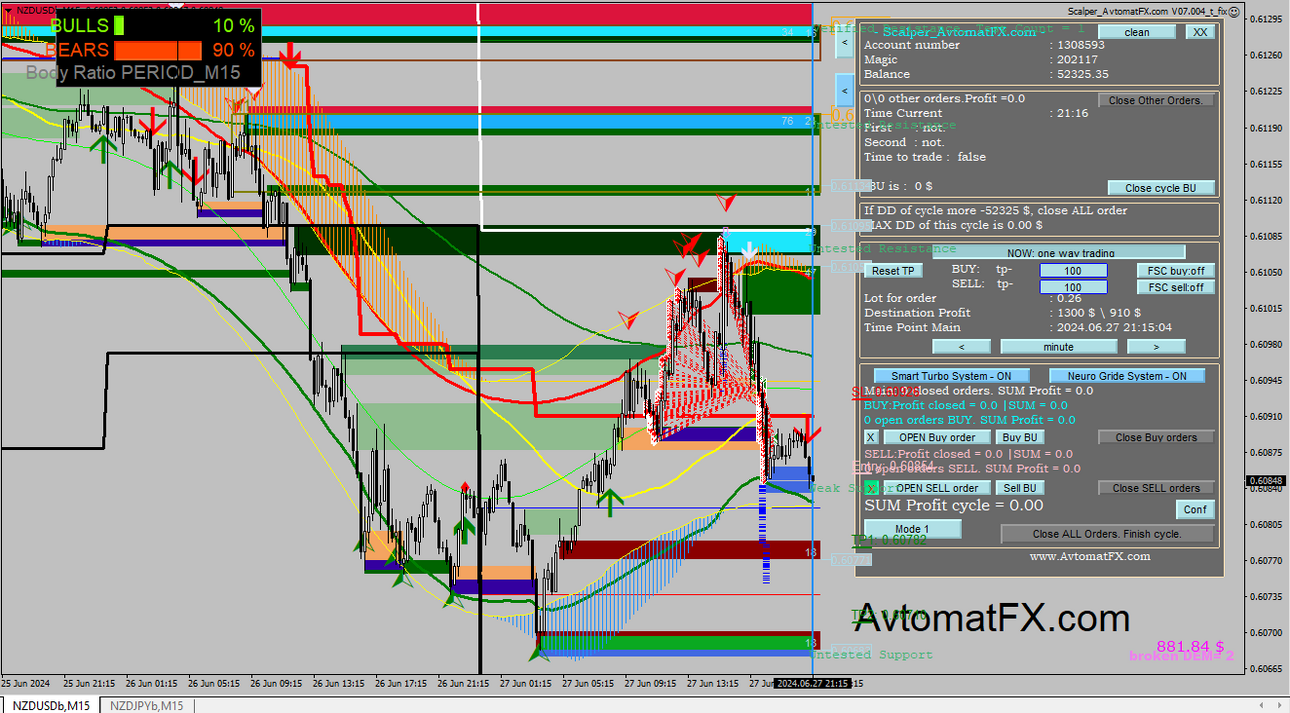The height and width of the screenshot is (713, 1290).
Task: Toggle FSC buy:off switch
Action: click(x=1176, y=271)
